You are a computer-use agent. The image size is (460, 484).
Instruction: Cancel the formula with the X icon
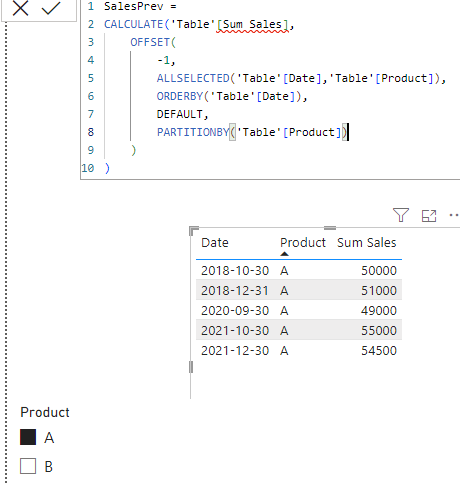pyautogui.click(x=20, y=7)
